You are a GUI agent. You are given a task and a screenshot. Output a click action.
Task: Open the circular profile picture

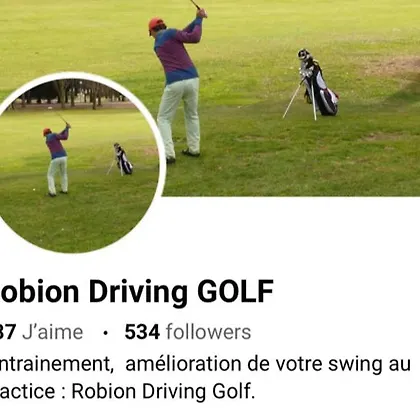76,163
